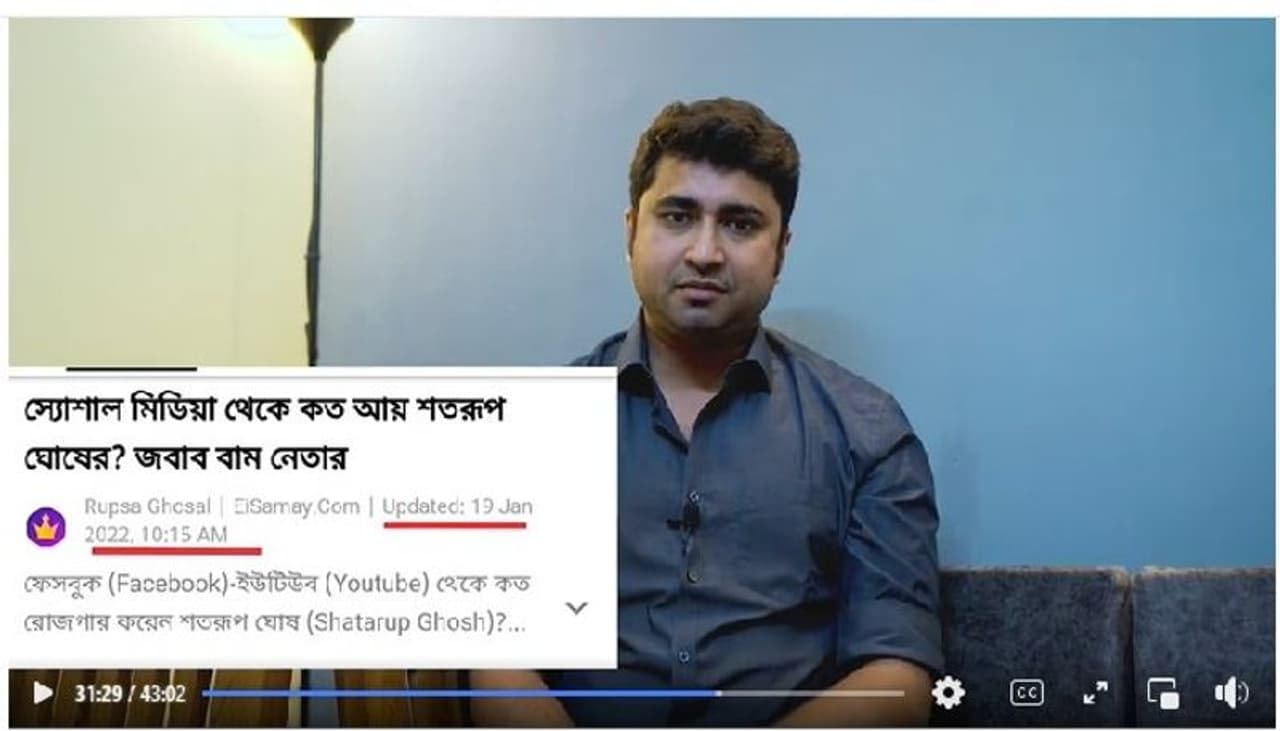Open picture-in-picture mini player
Viewport: 1280px width, 731px height.
1162,692
